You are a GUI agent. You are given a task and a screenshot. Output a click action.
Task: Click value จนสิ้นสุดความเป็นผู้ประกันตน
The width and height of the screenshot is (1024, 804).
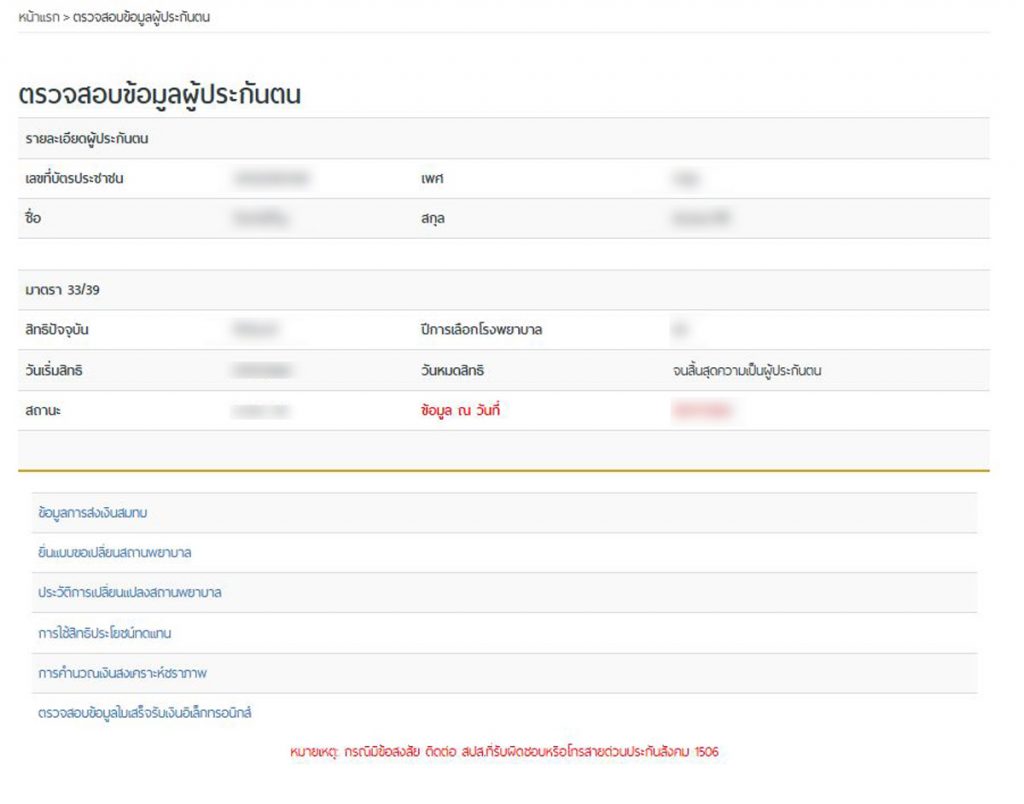pos(746,370)
